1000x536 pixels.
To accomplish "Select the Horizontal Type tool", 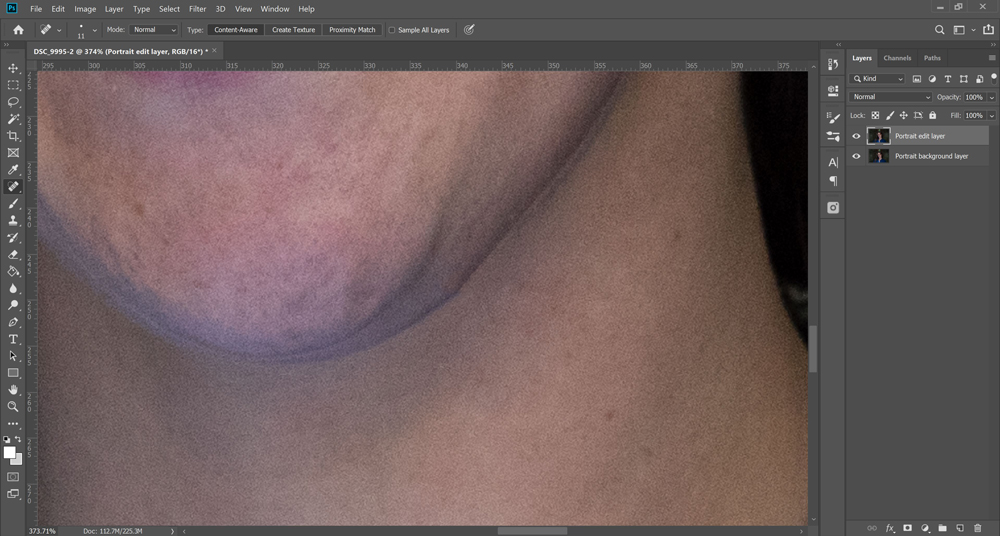I will [13, 339].
